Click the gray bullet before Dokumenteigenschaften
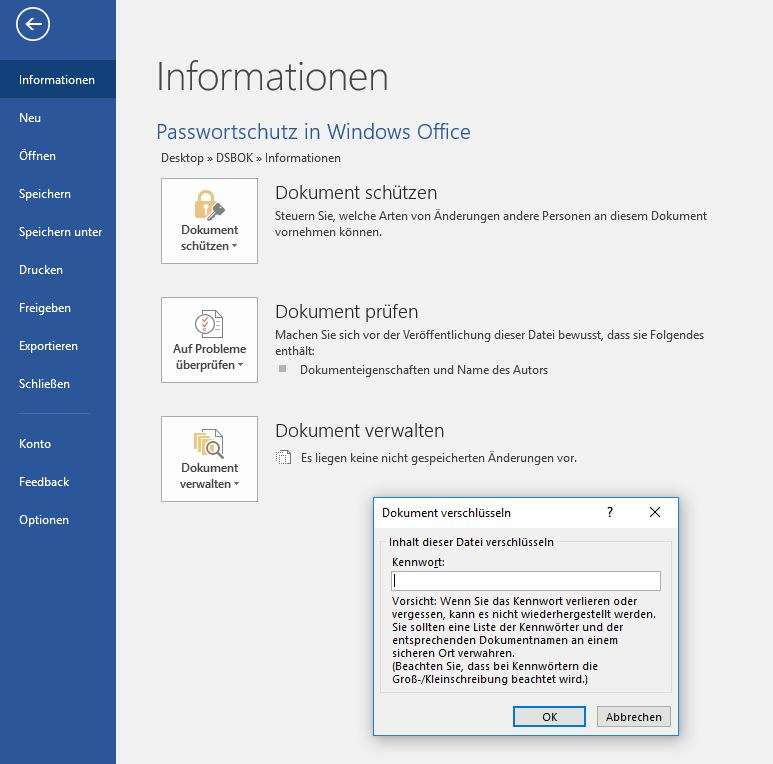The height and width of the screenshot is (764, 773). [x=282, y=369]
